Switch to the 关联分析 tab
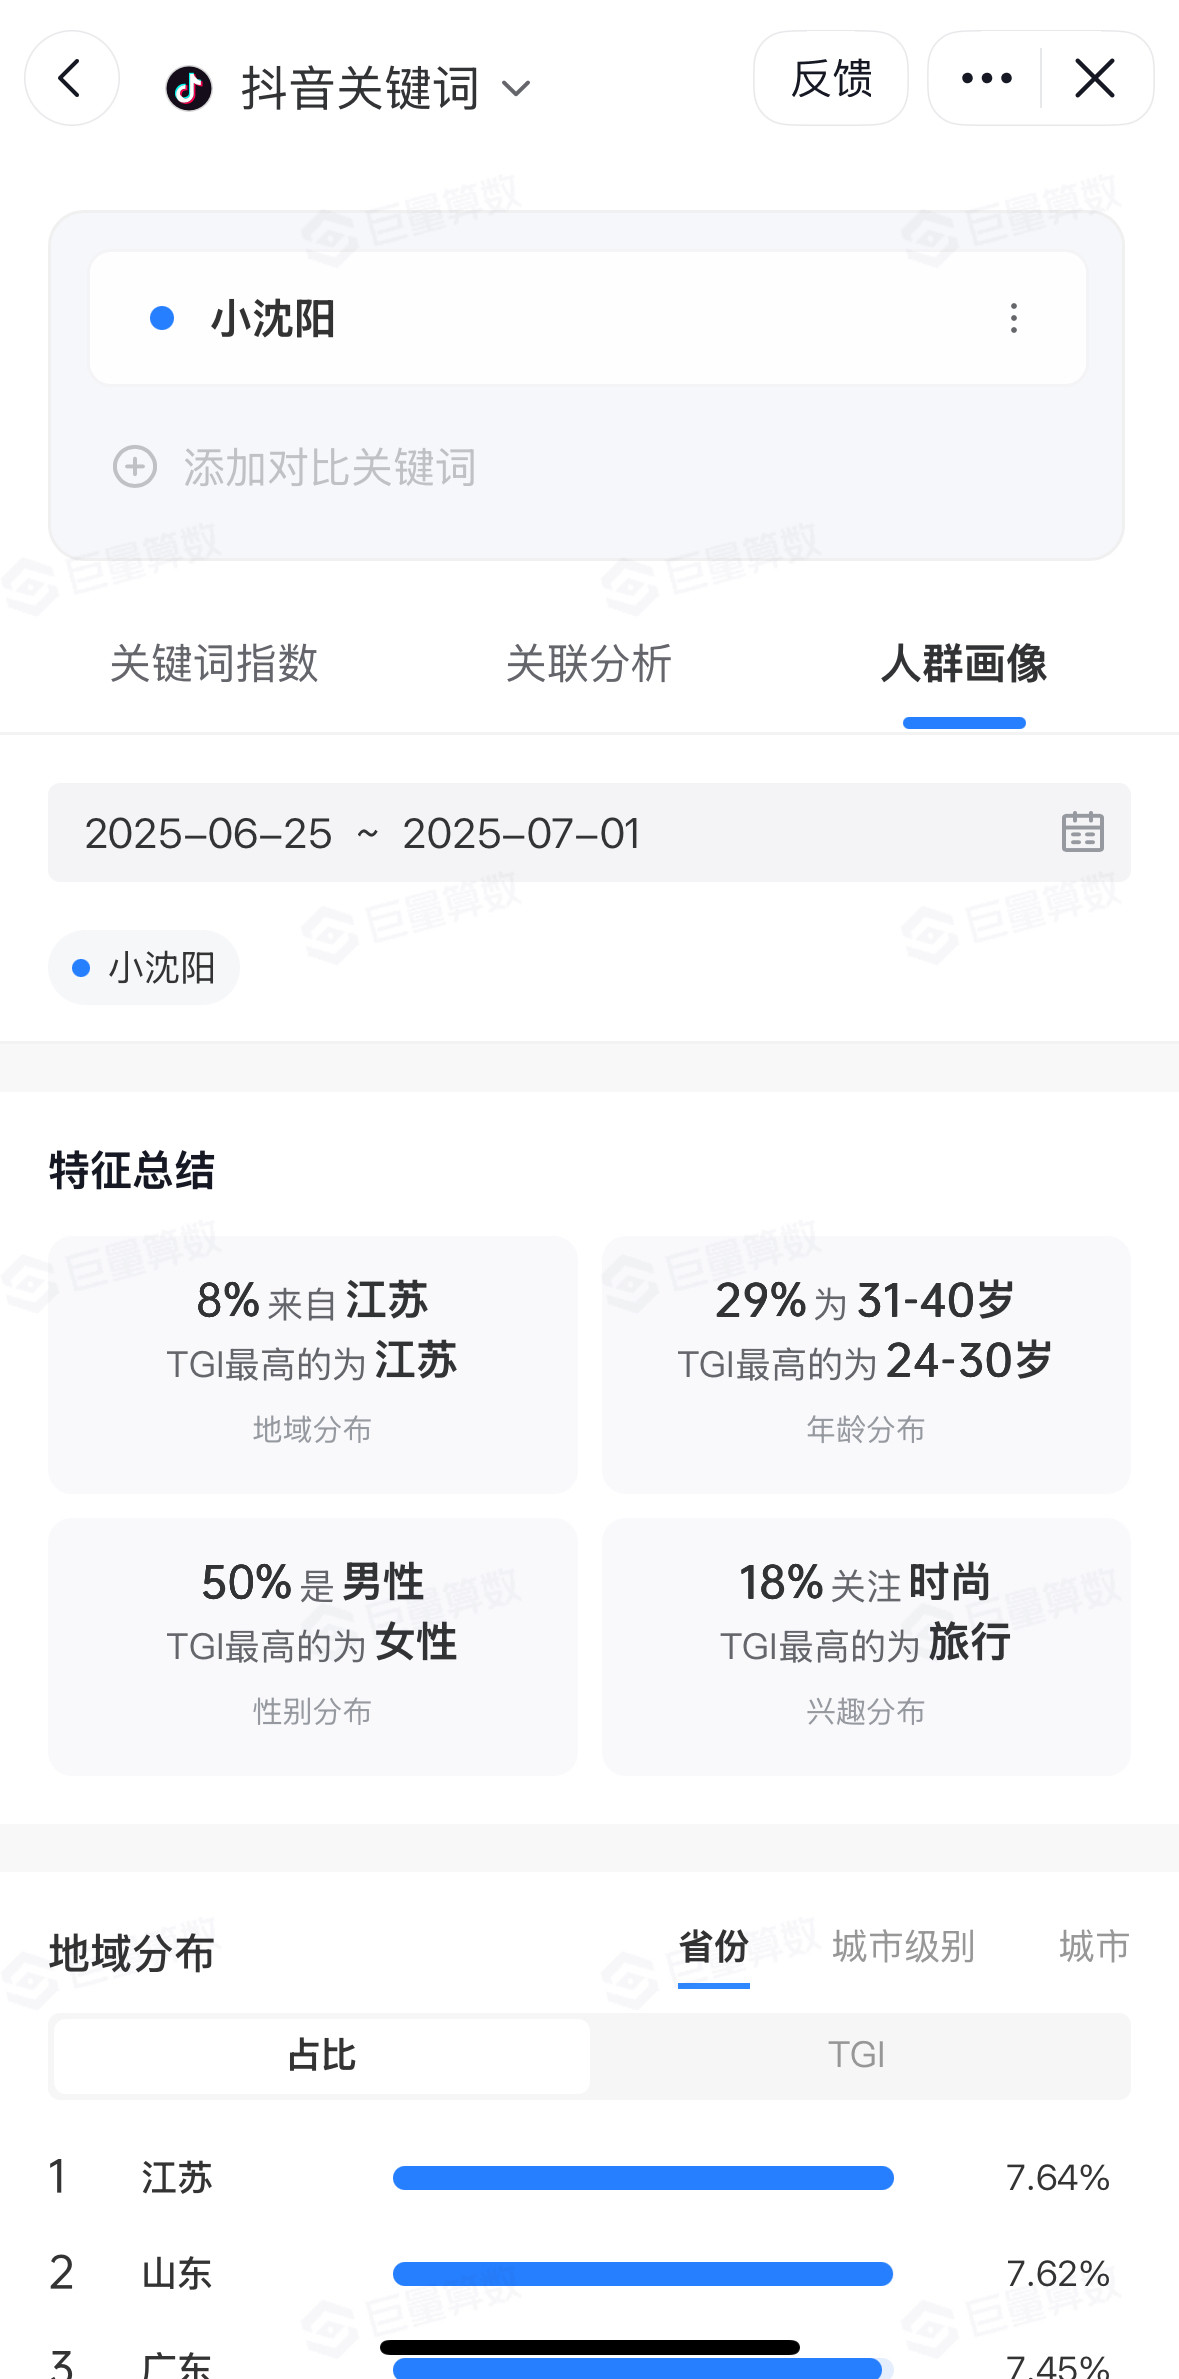 coord(589,663)
